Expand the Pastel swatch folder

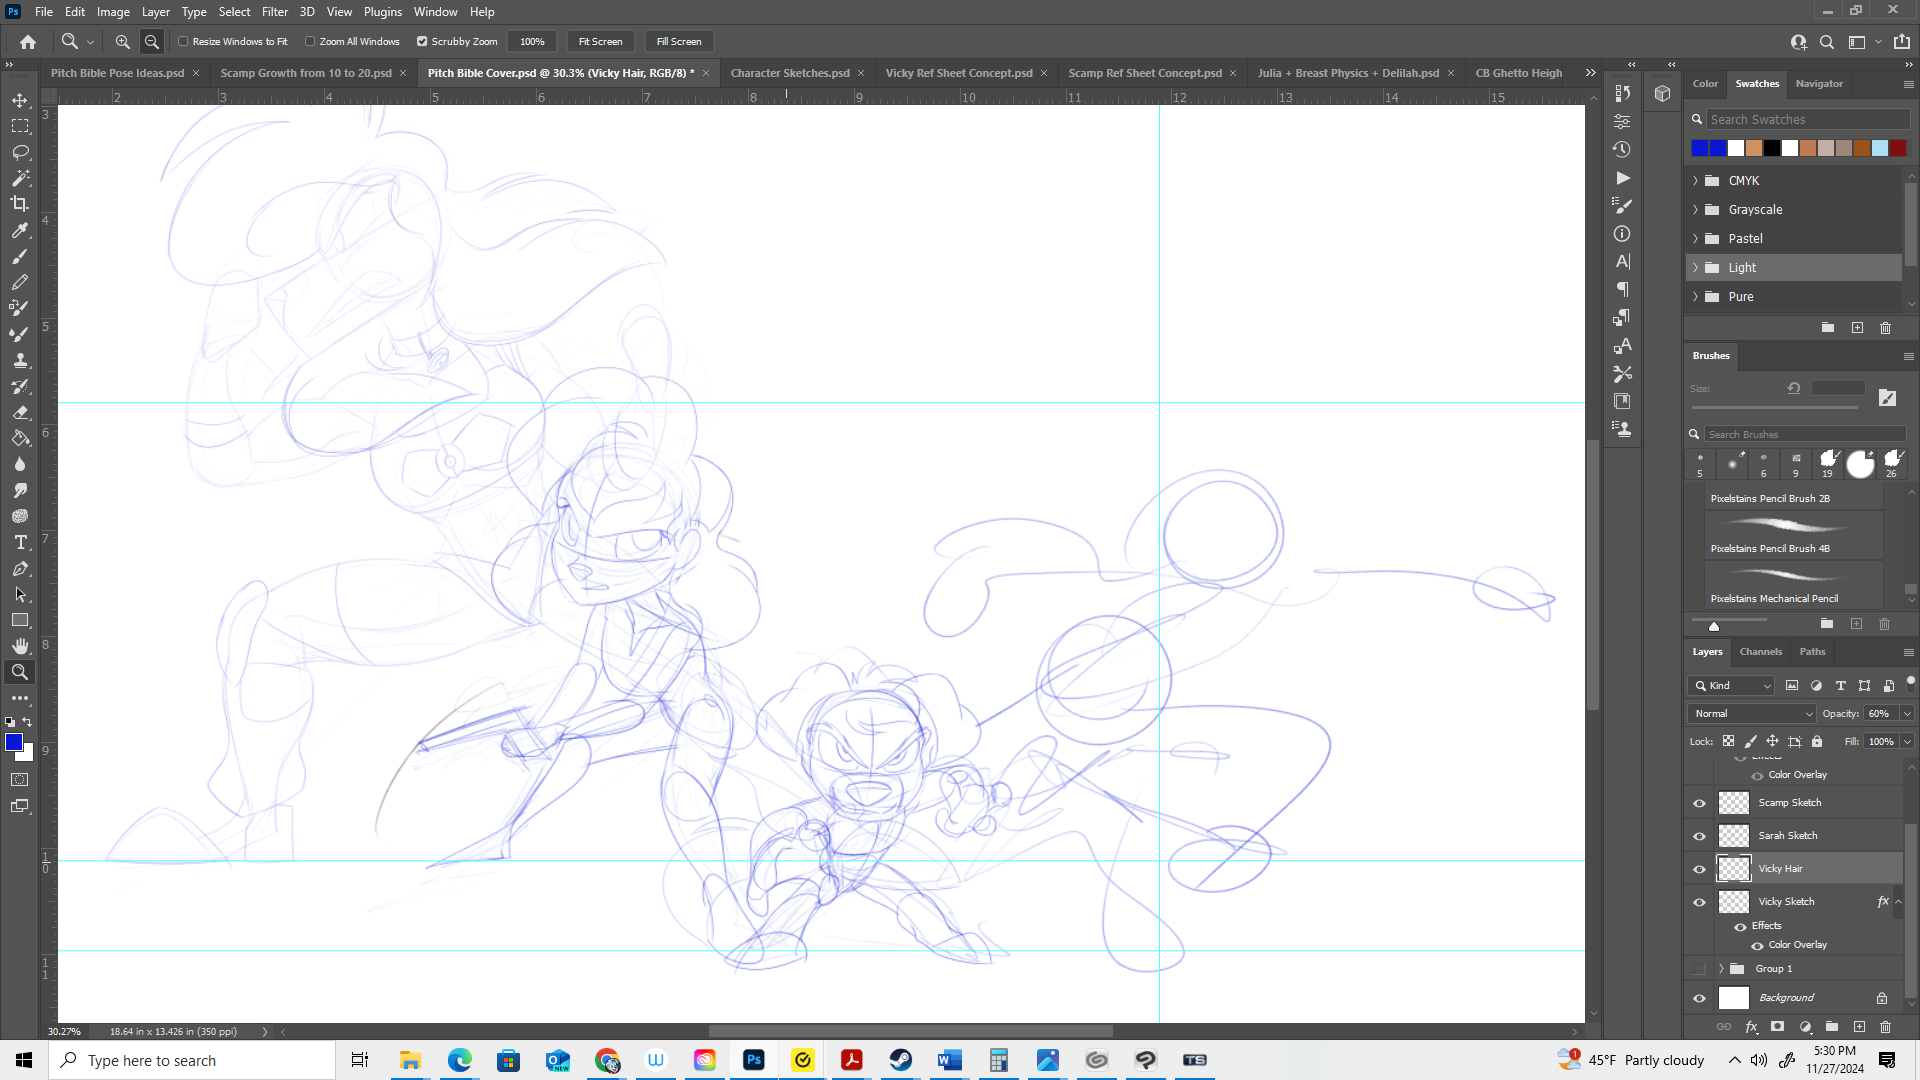click(x=1696, y=239)
